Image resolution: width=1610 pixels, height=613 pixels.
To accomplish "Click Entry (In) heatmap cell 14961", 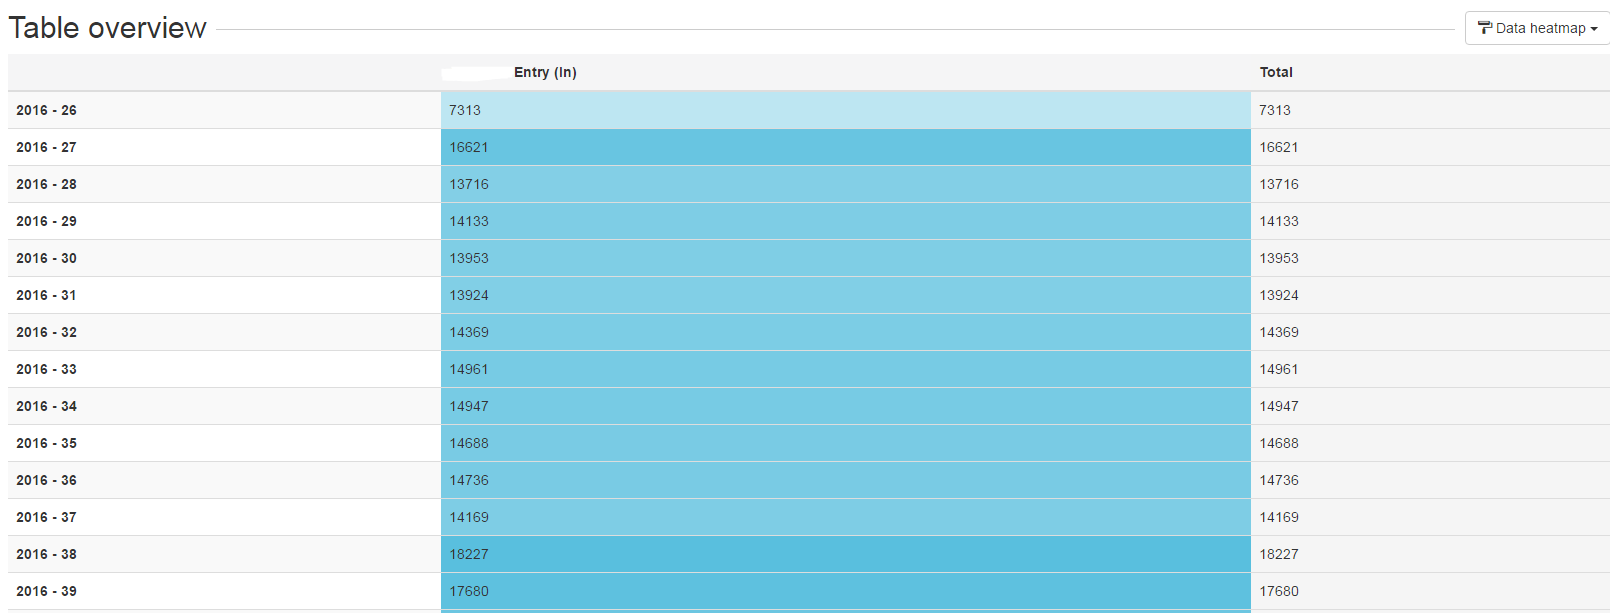I will click(846, 369).
